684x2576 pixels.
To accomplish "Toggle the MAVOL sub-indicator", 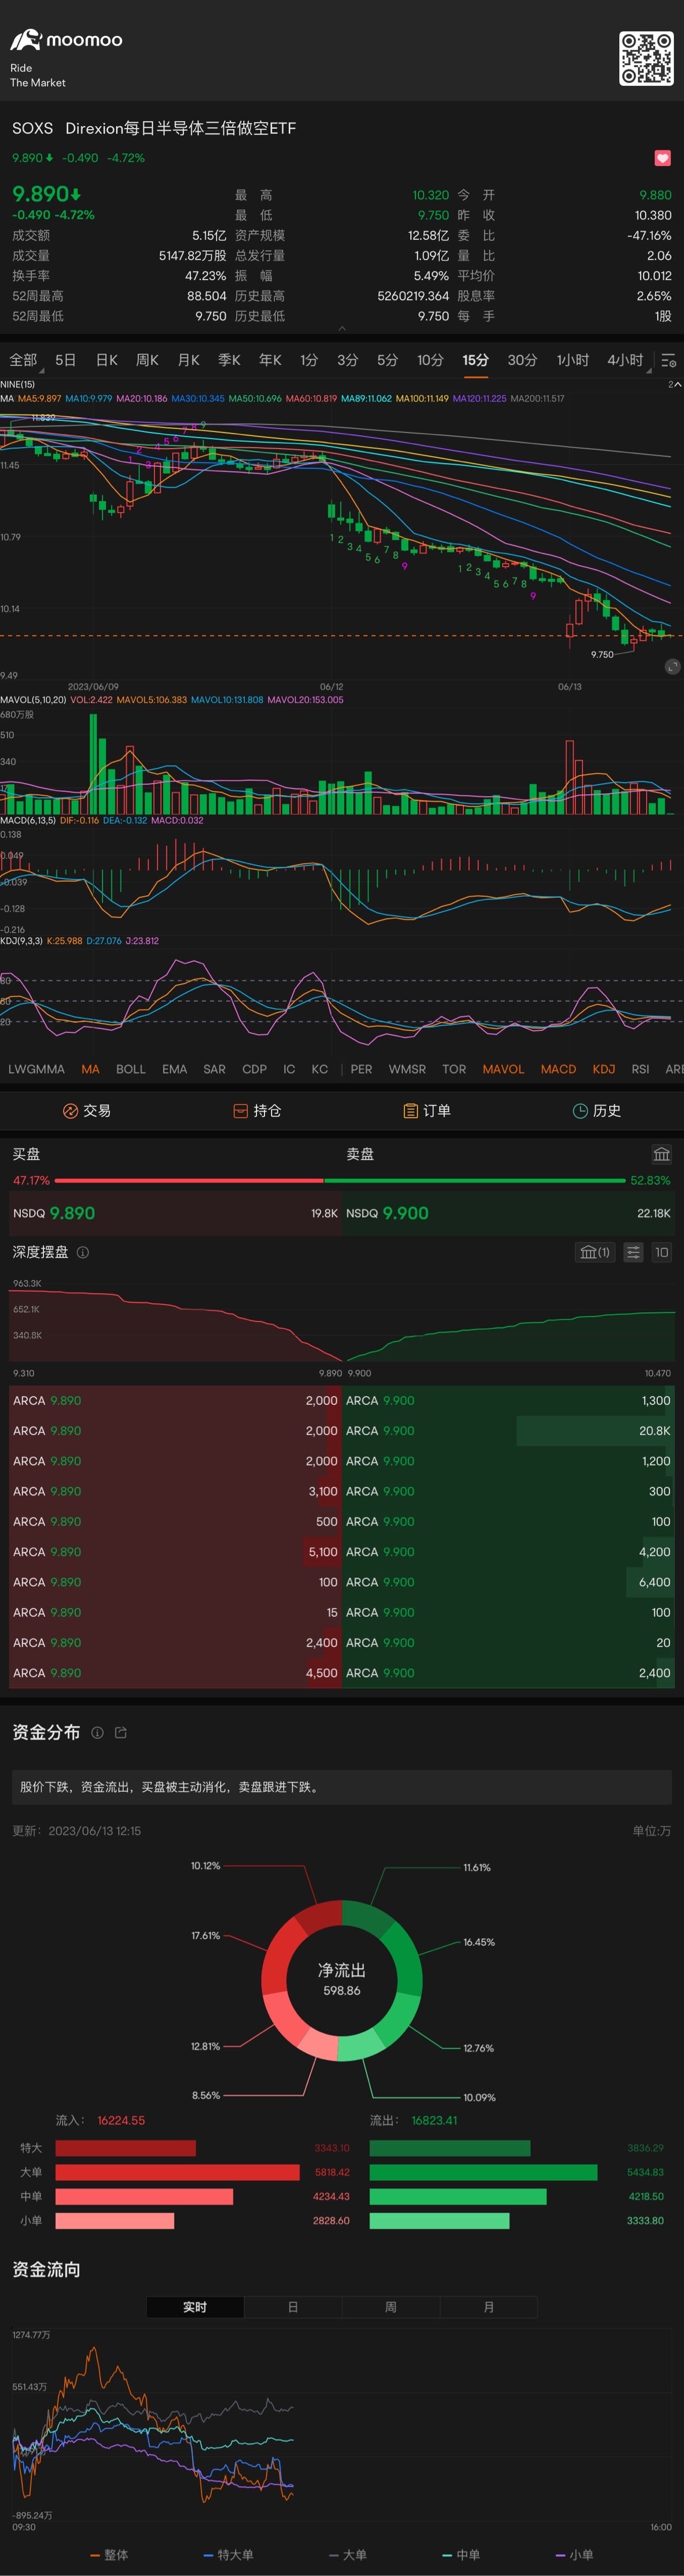I will [x=503, y=1069].
